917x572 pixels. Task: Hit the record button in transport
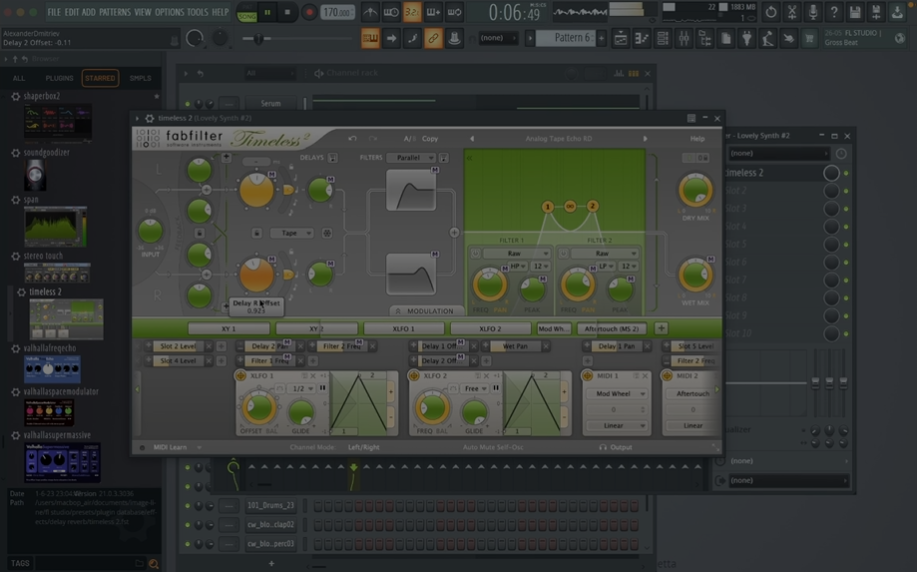click(x=309, y=12)
